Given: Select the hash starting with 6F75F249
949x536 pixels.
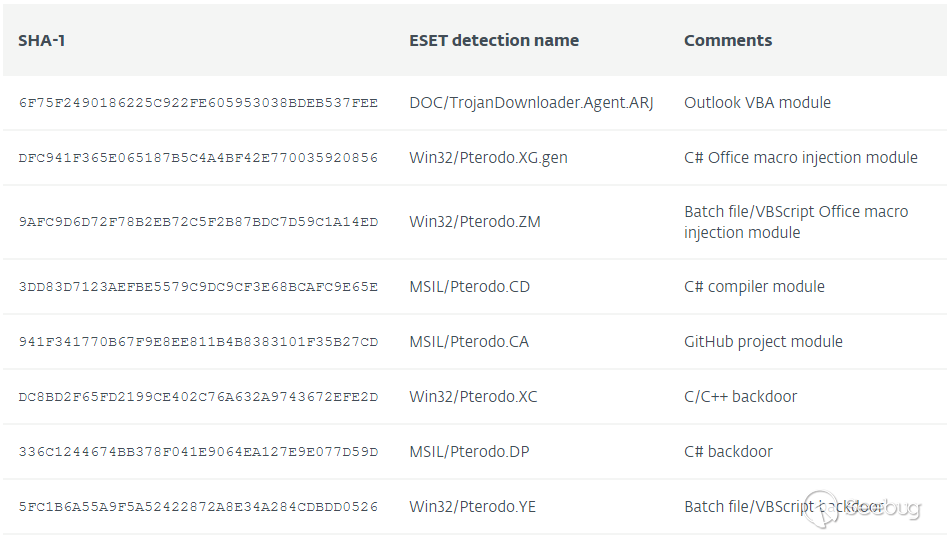Looking at the screenshot, I should (x=198, y=103).
